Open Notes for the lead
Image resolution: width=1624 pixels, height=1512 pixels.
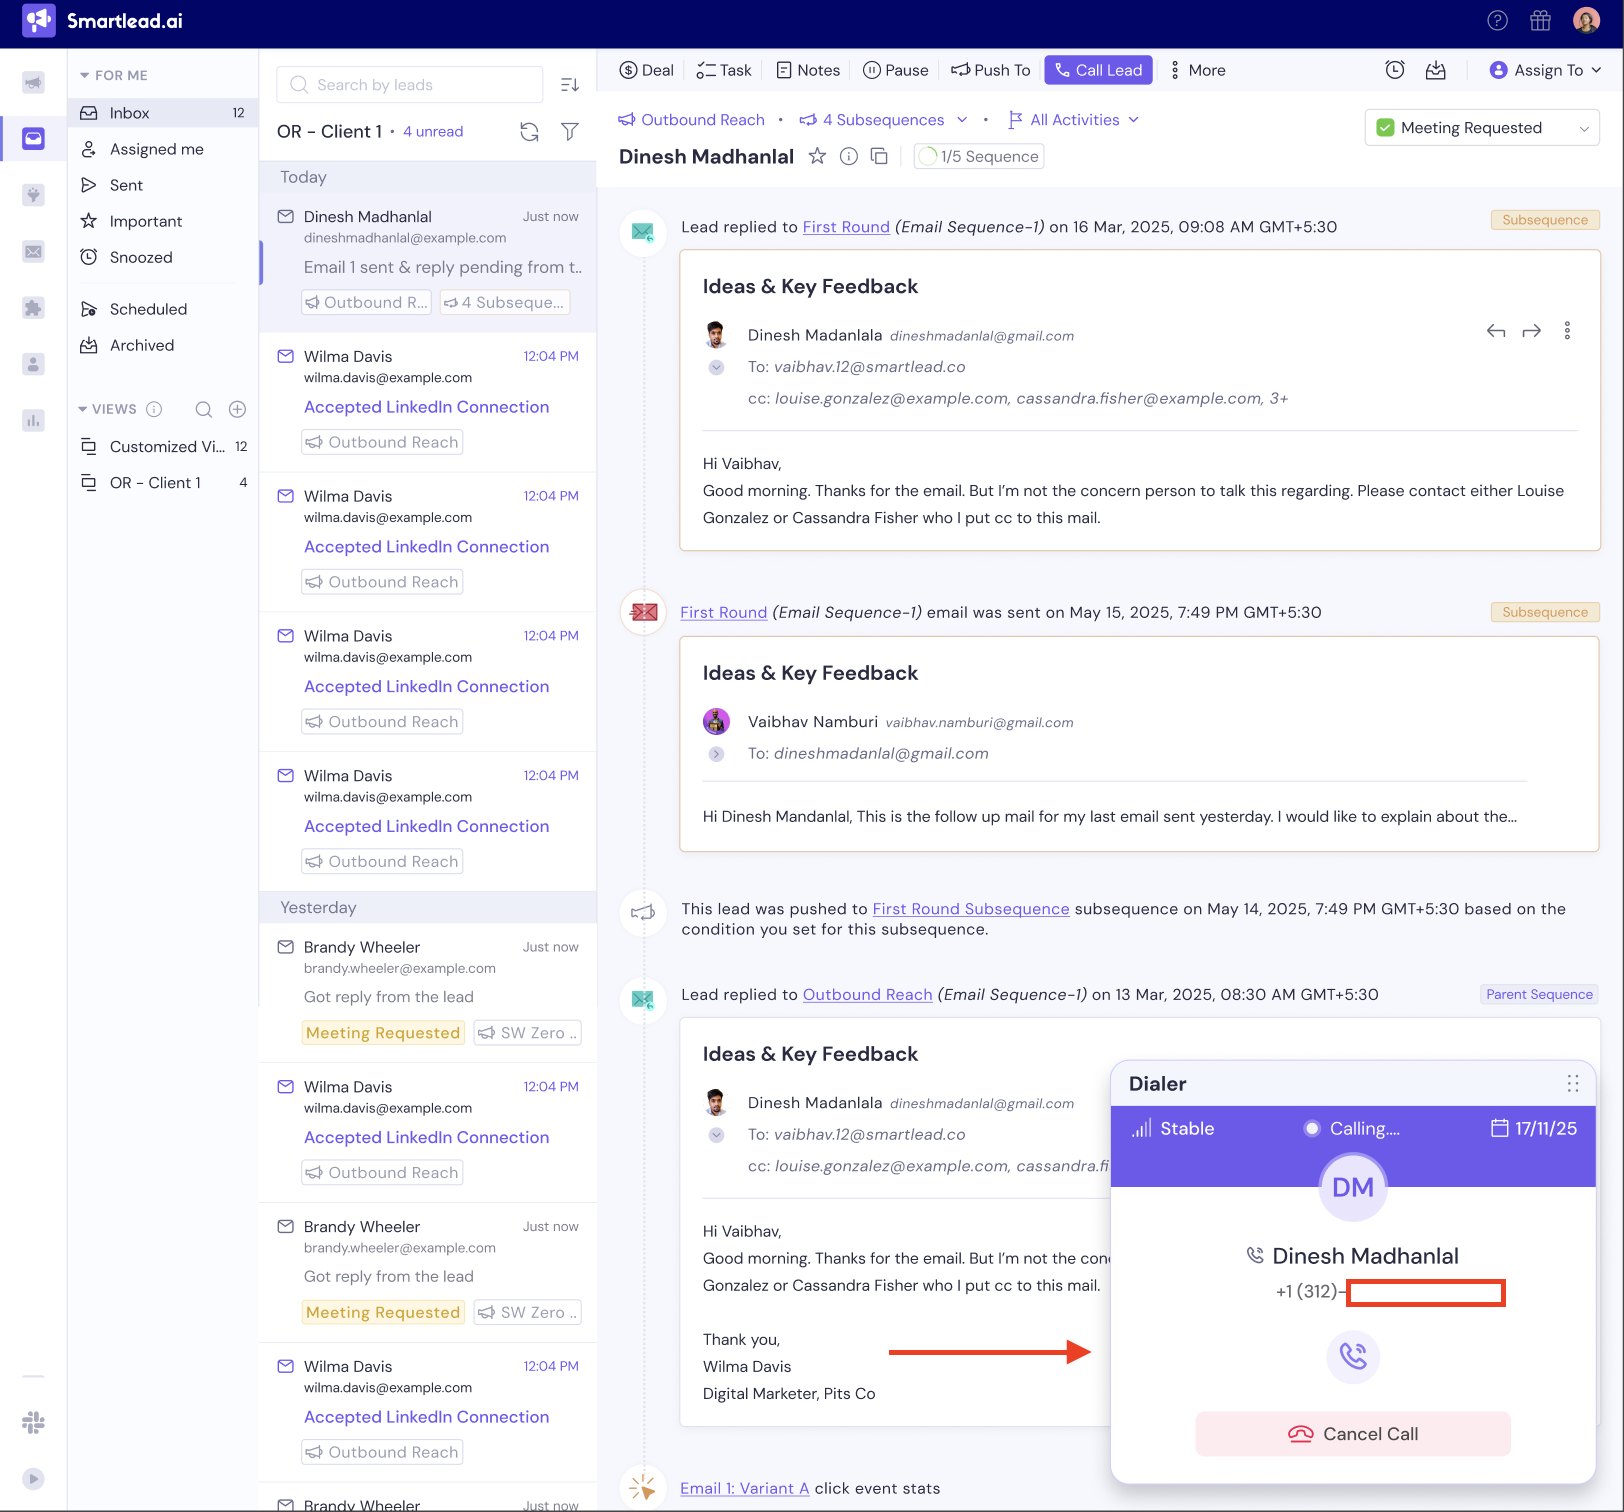pyautogui.click(x=808, y=70)
